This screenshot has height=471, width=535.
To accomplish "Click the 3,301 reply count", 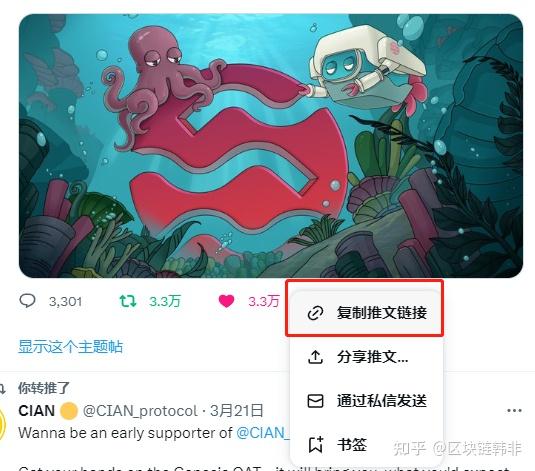I will [65, 301].
